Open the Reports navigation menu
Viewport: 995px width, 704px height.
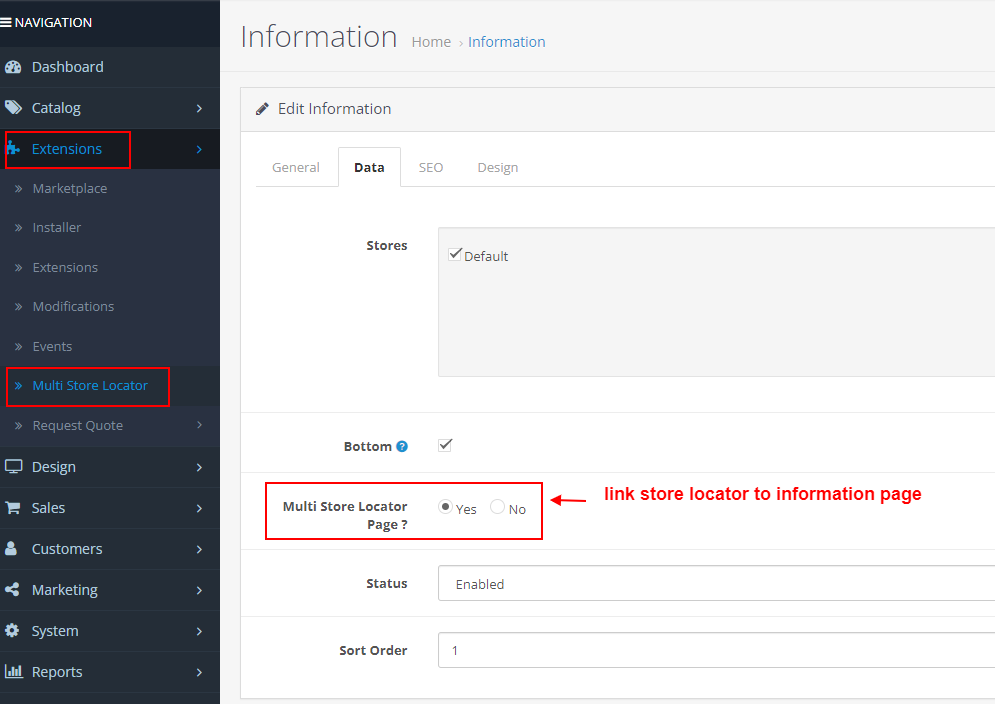pos(110,672)
